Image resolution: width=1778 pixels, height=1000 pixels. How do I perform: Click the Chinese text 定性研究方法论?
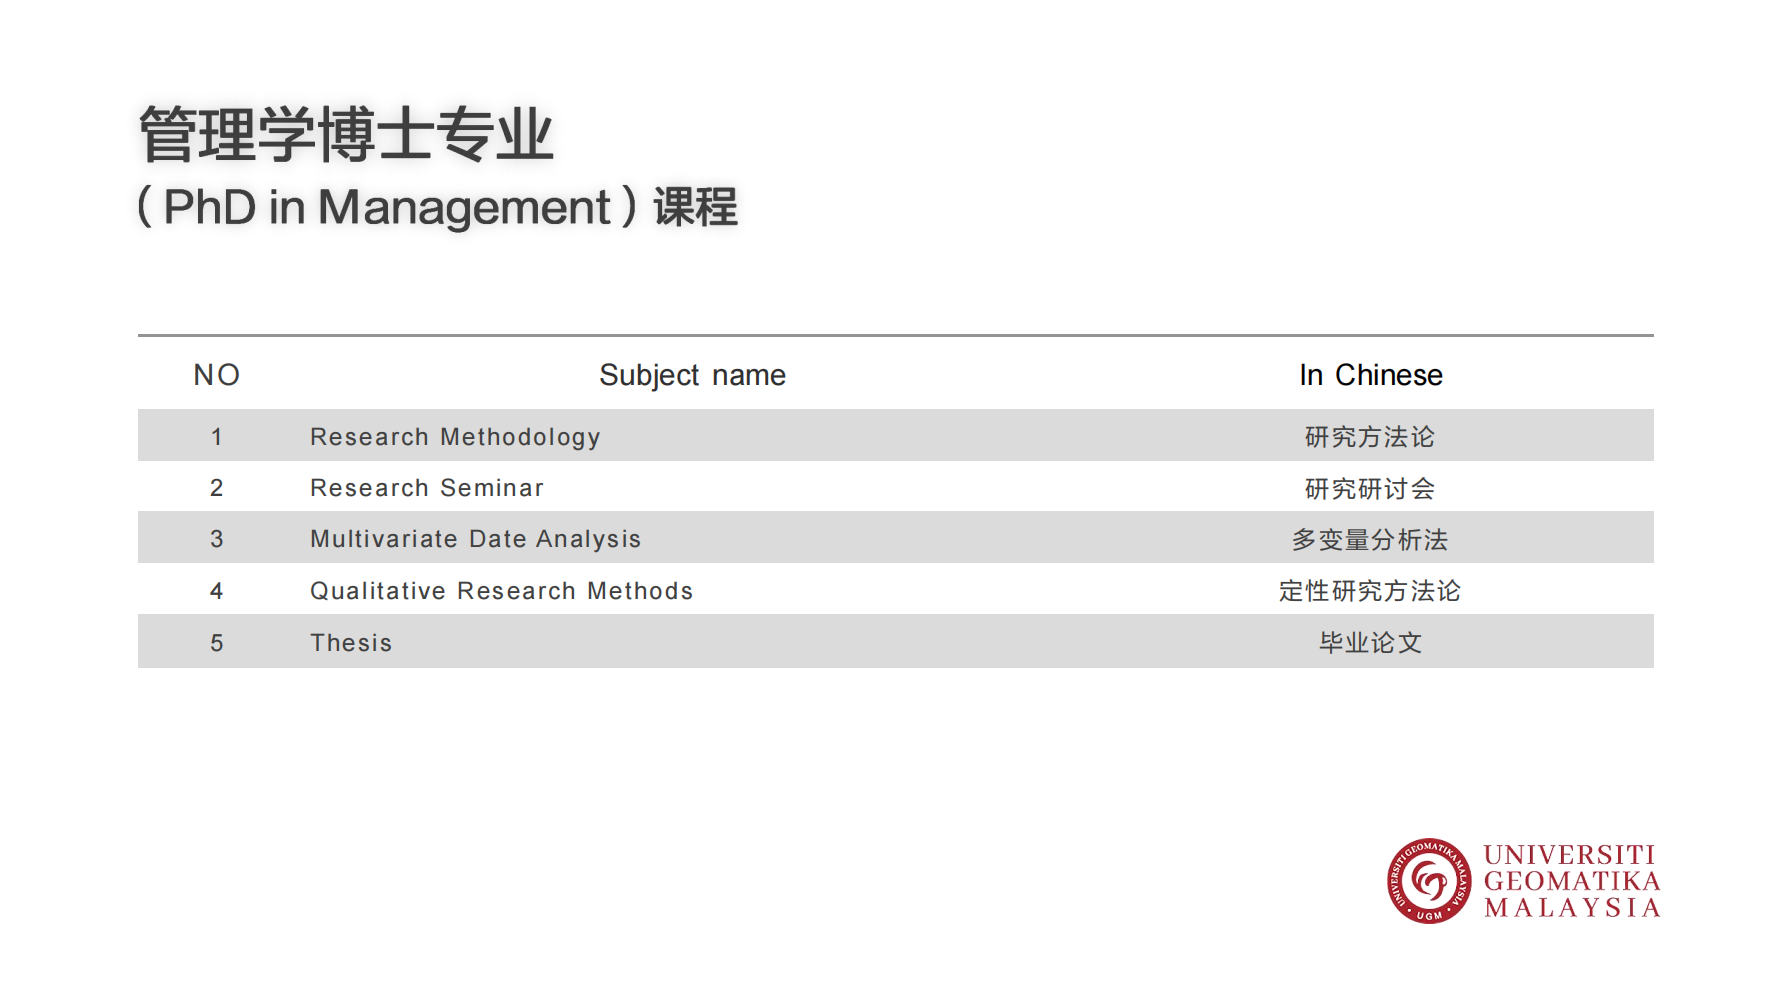pyautogui.click(x=1370, y=591)
